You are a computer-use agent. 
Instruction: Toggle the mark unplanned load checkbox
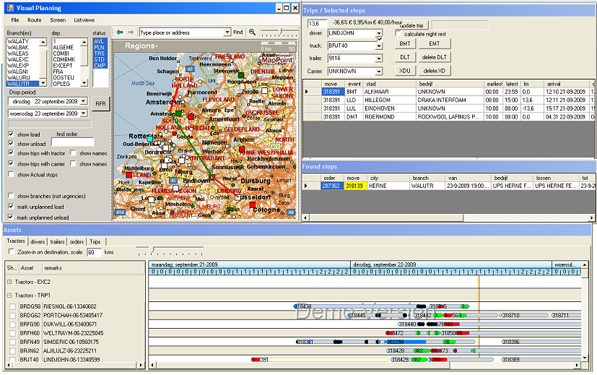pyautogui.click(x=11, y=206)
